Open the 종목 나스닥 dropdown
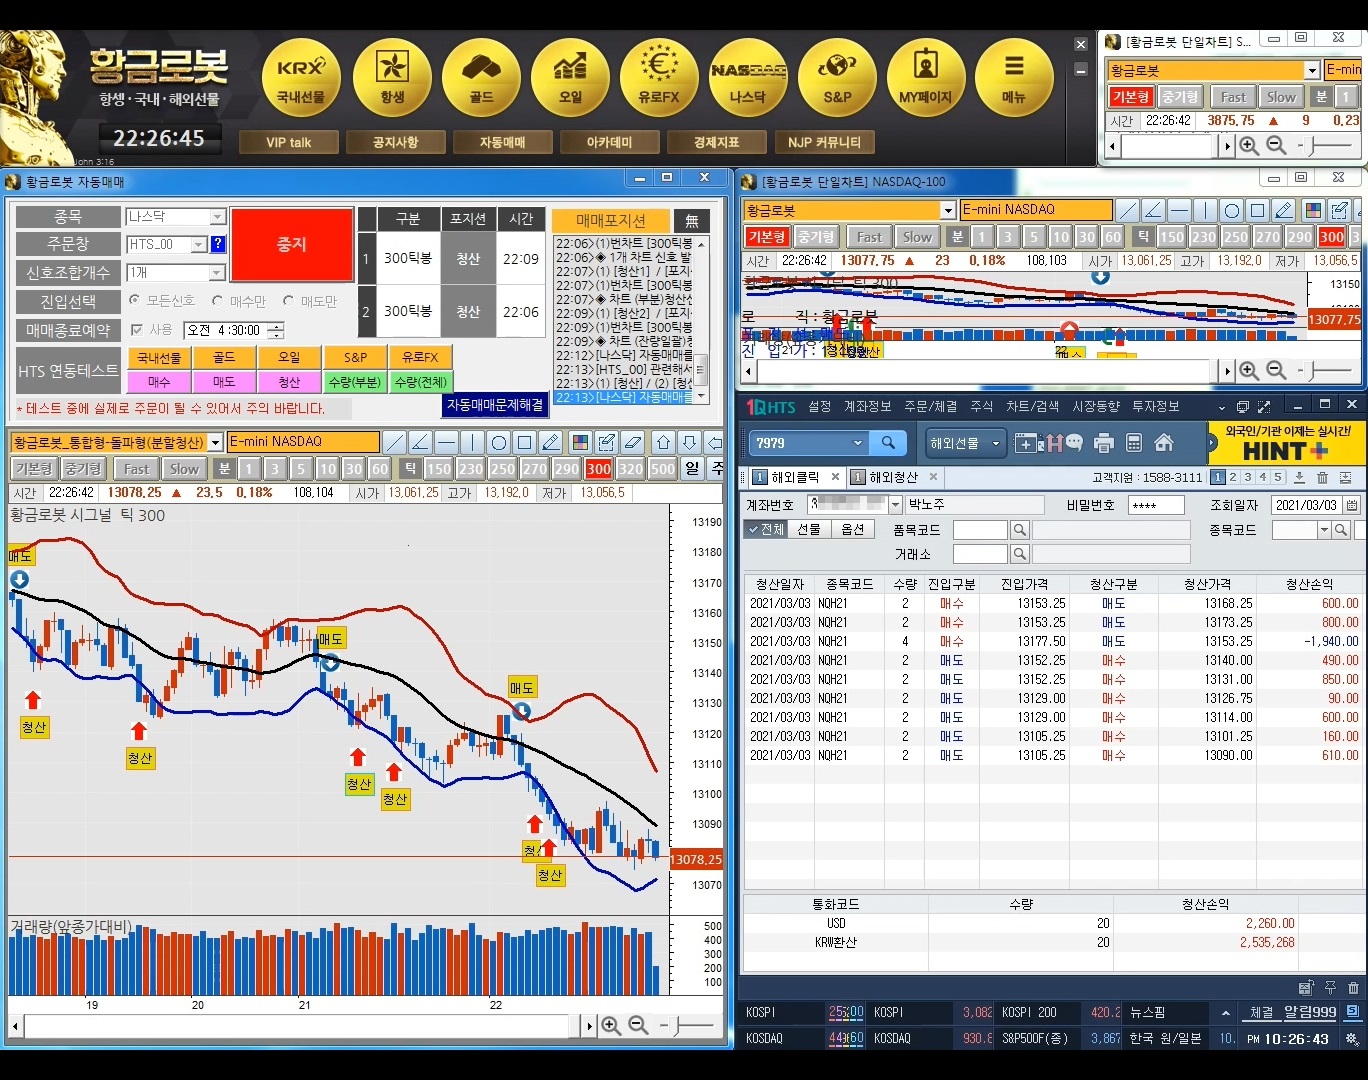Viewport: 1368px width, 1080px height. pyautogui.click(x=217, y=217)
